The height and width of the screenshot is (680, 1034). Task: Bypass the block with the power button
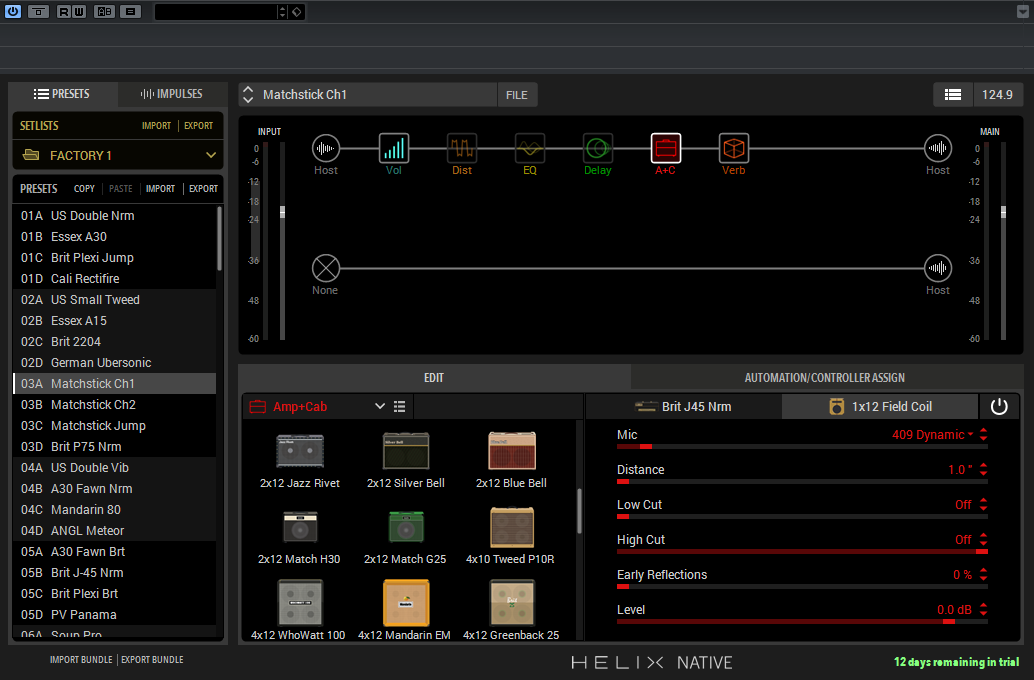click(999, 406)
